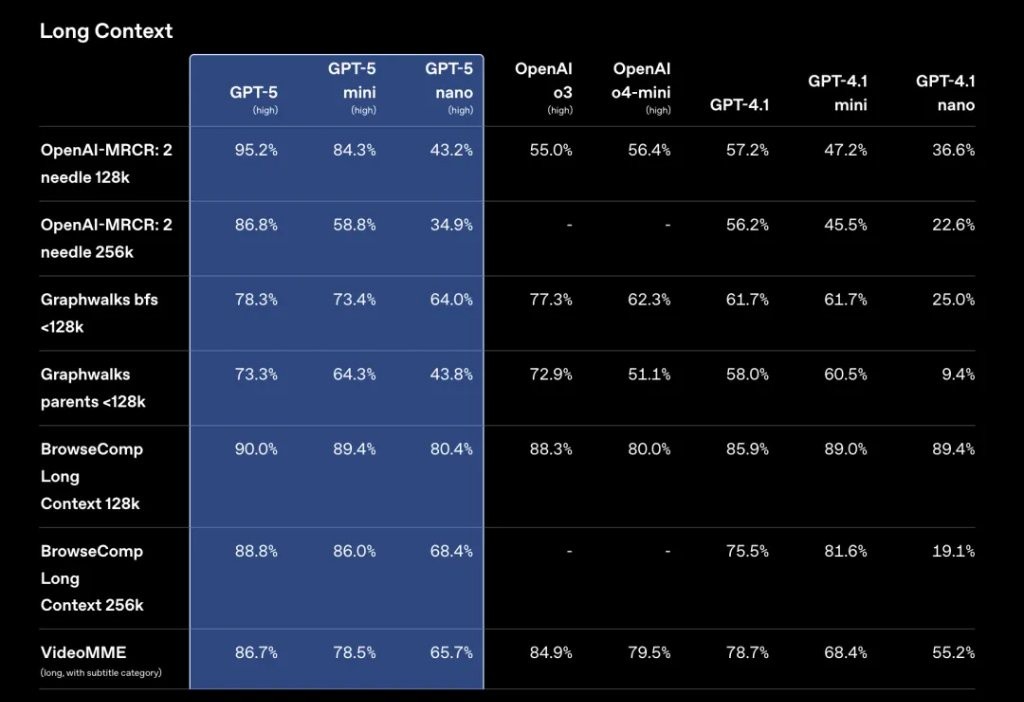This screenshot has width=1024, height=702.
Task: Select the GPT-4.1 mini column header
Action: [x=838, y=92]
